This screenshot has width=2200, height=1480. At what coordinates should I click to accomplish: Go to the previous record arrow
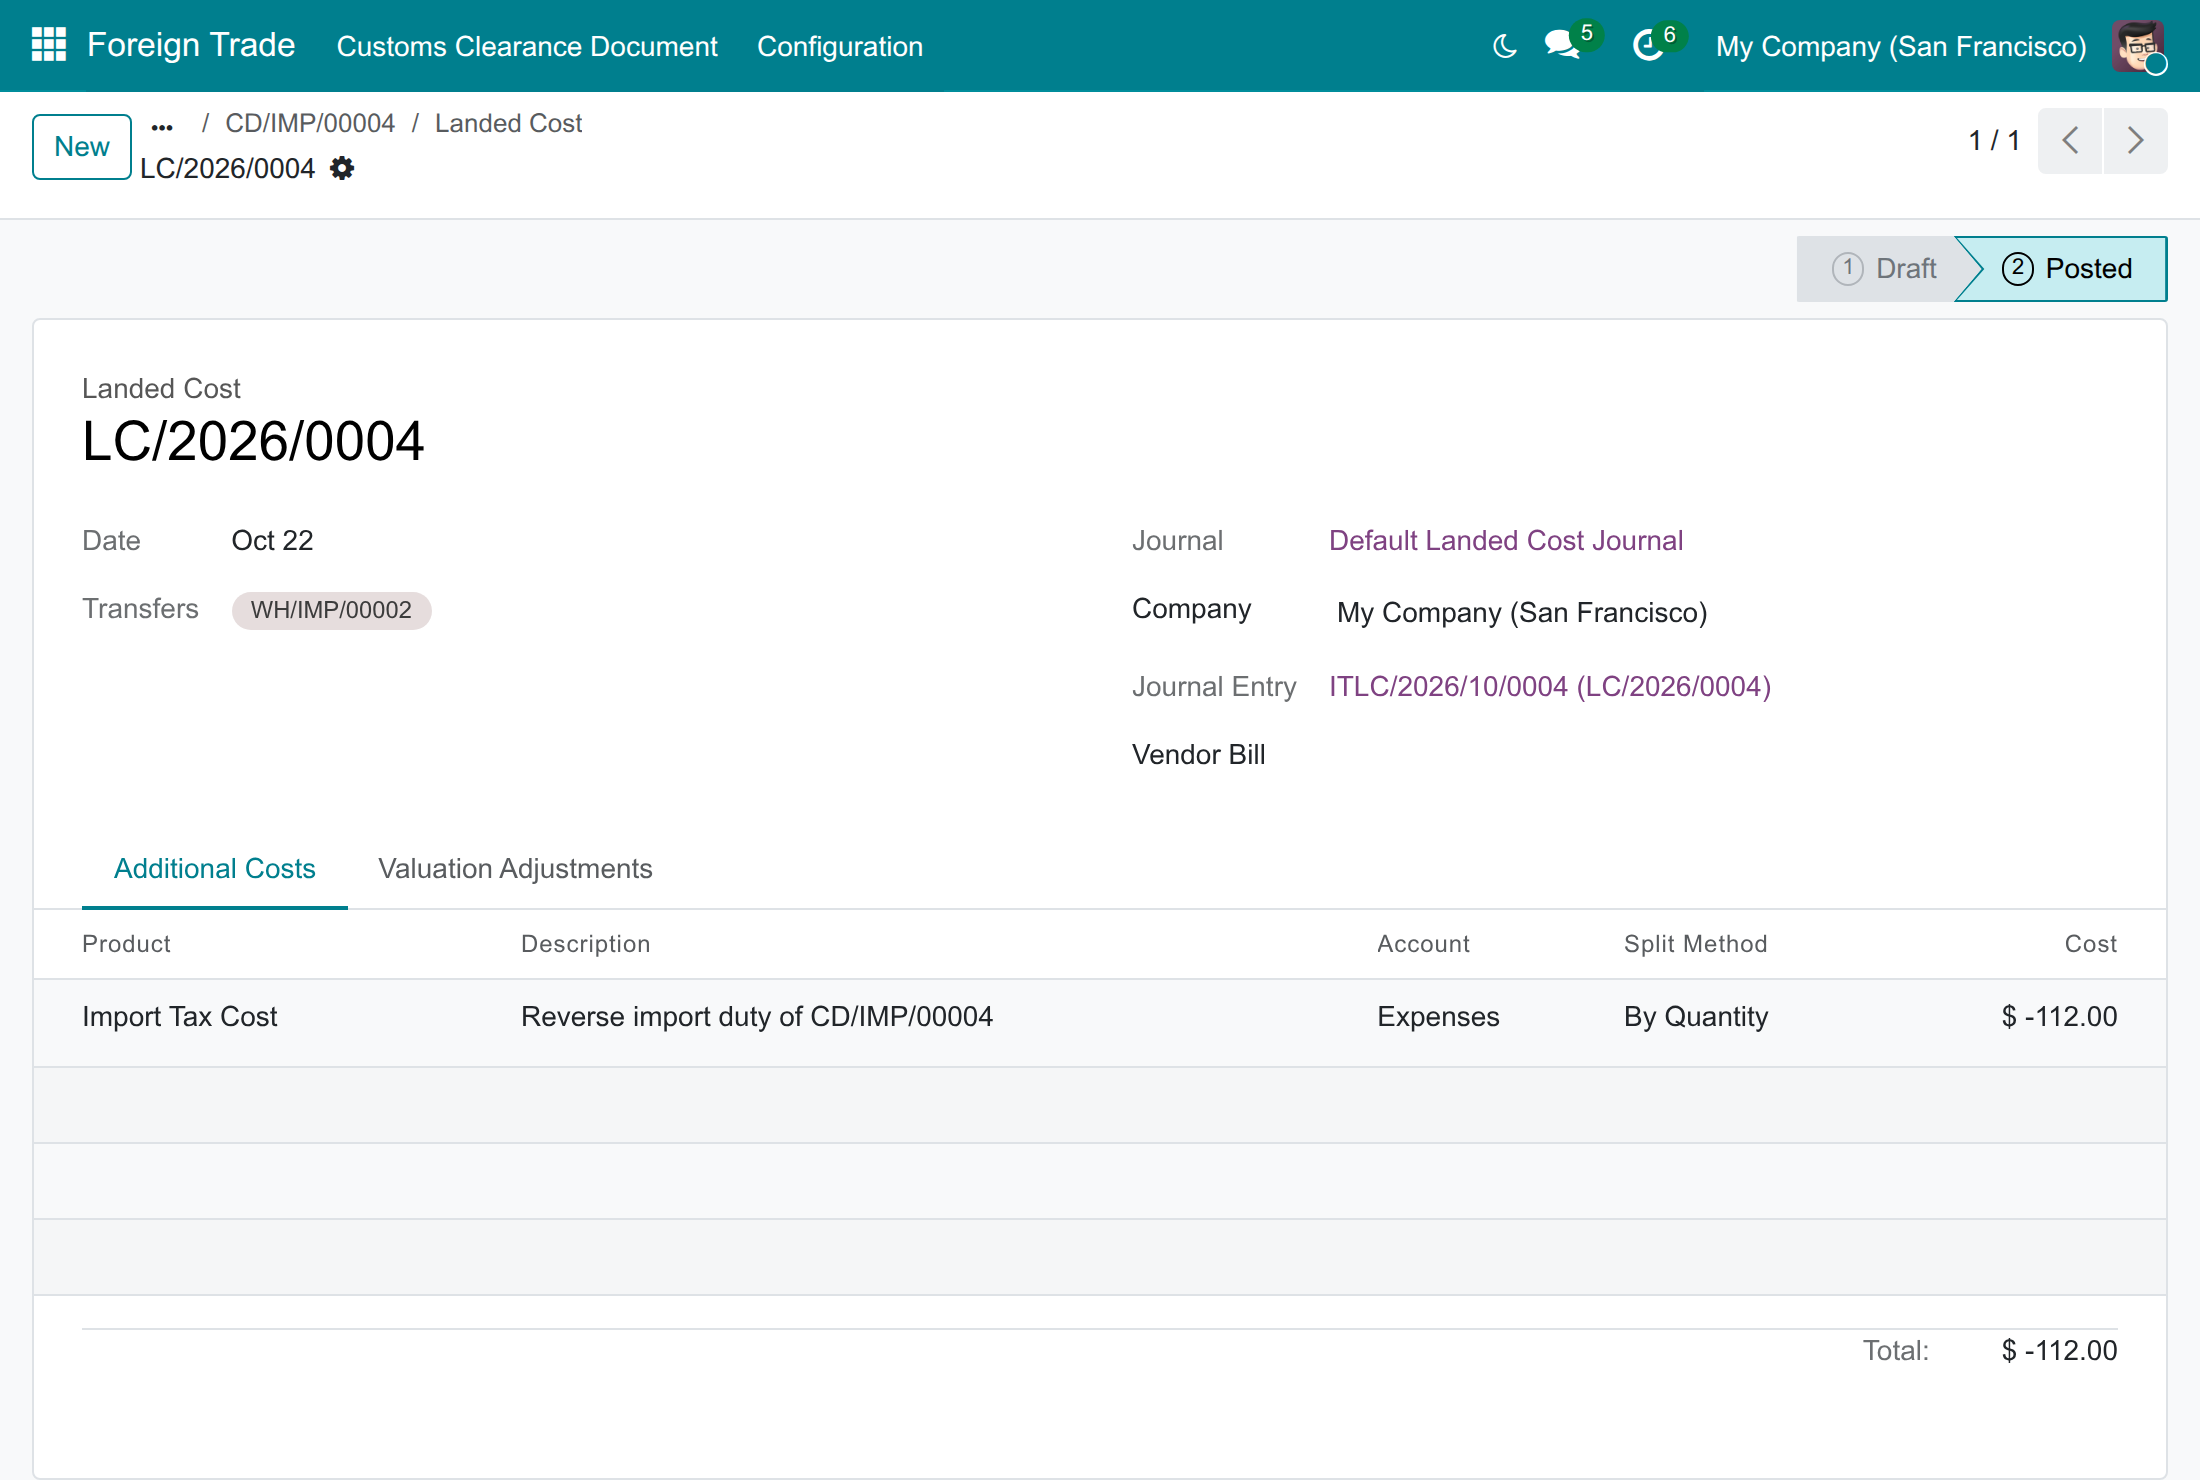[2070, 140]
